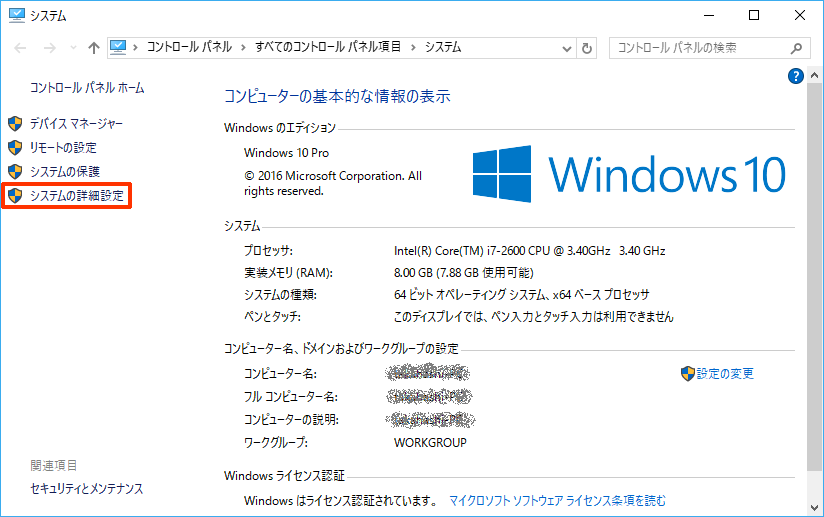Click the computer icon in address bar
Screen dimensions: 824x517
pyautogui.click(x=118, y=48)
